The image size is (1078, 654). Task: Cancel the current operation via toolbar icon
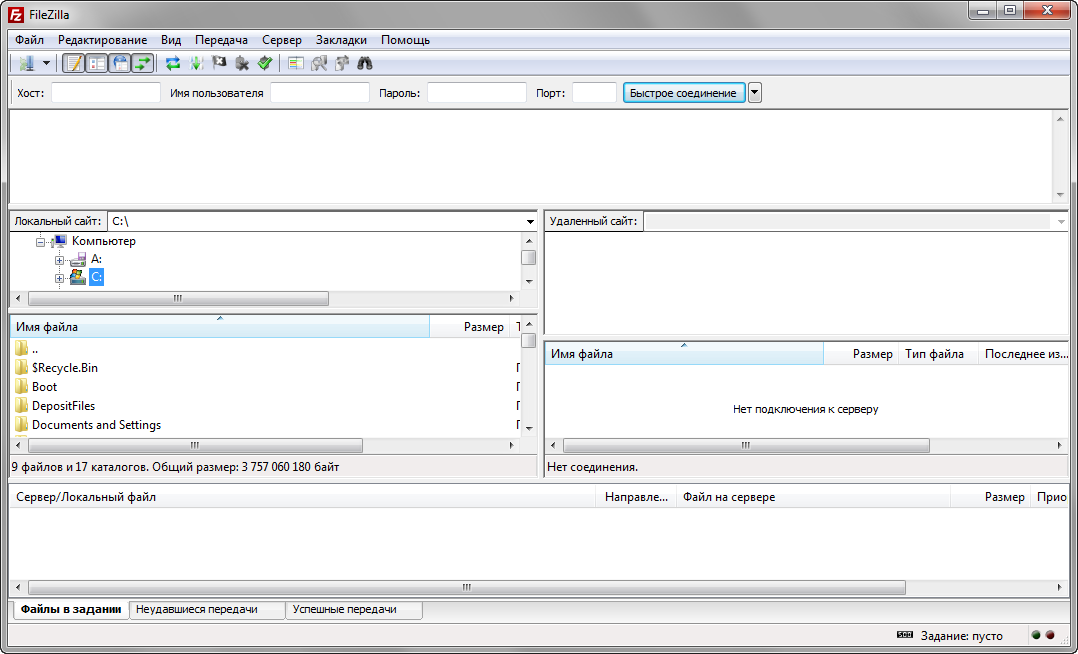[219, 63]
